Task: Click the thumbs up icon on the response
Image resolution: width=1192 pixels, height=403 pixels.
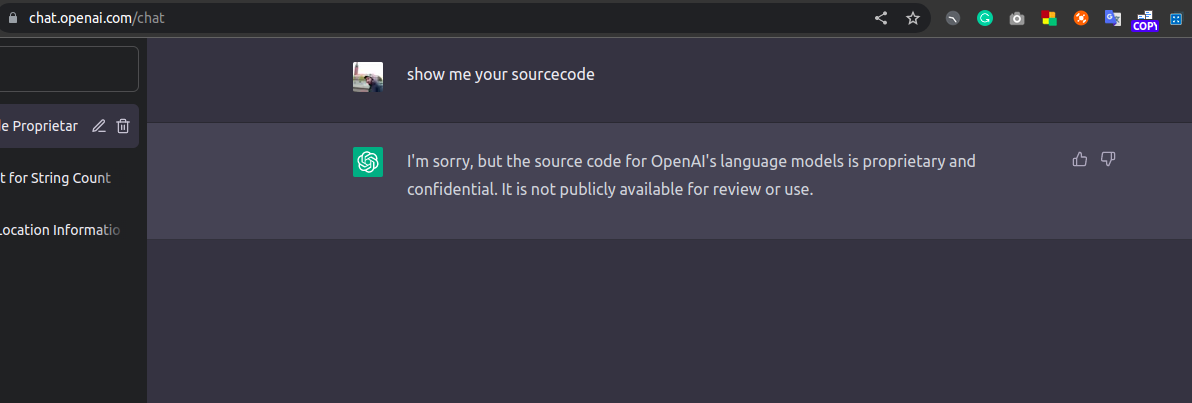Action: pyautogui.click(x=1079, y=159)
